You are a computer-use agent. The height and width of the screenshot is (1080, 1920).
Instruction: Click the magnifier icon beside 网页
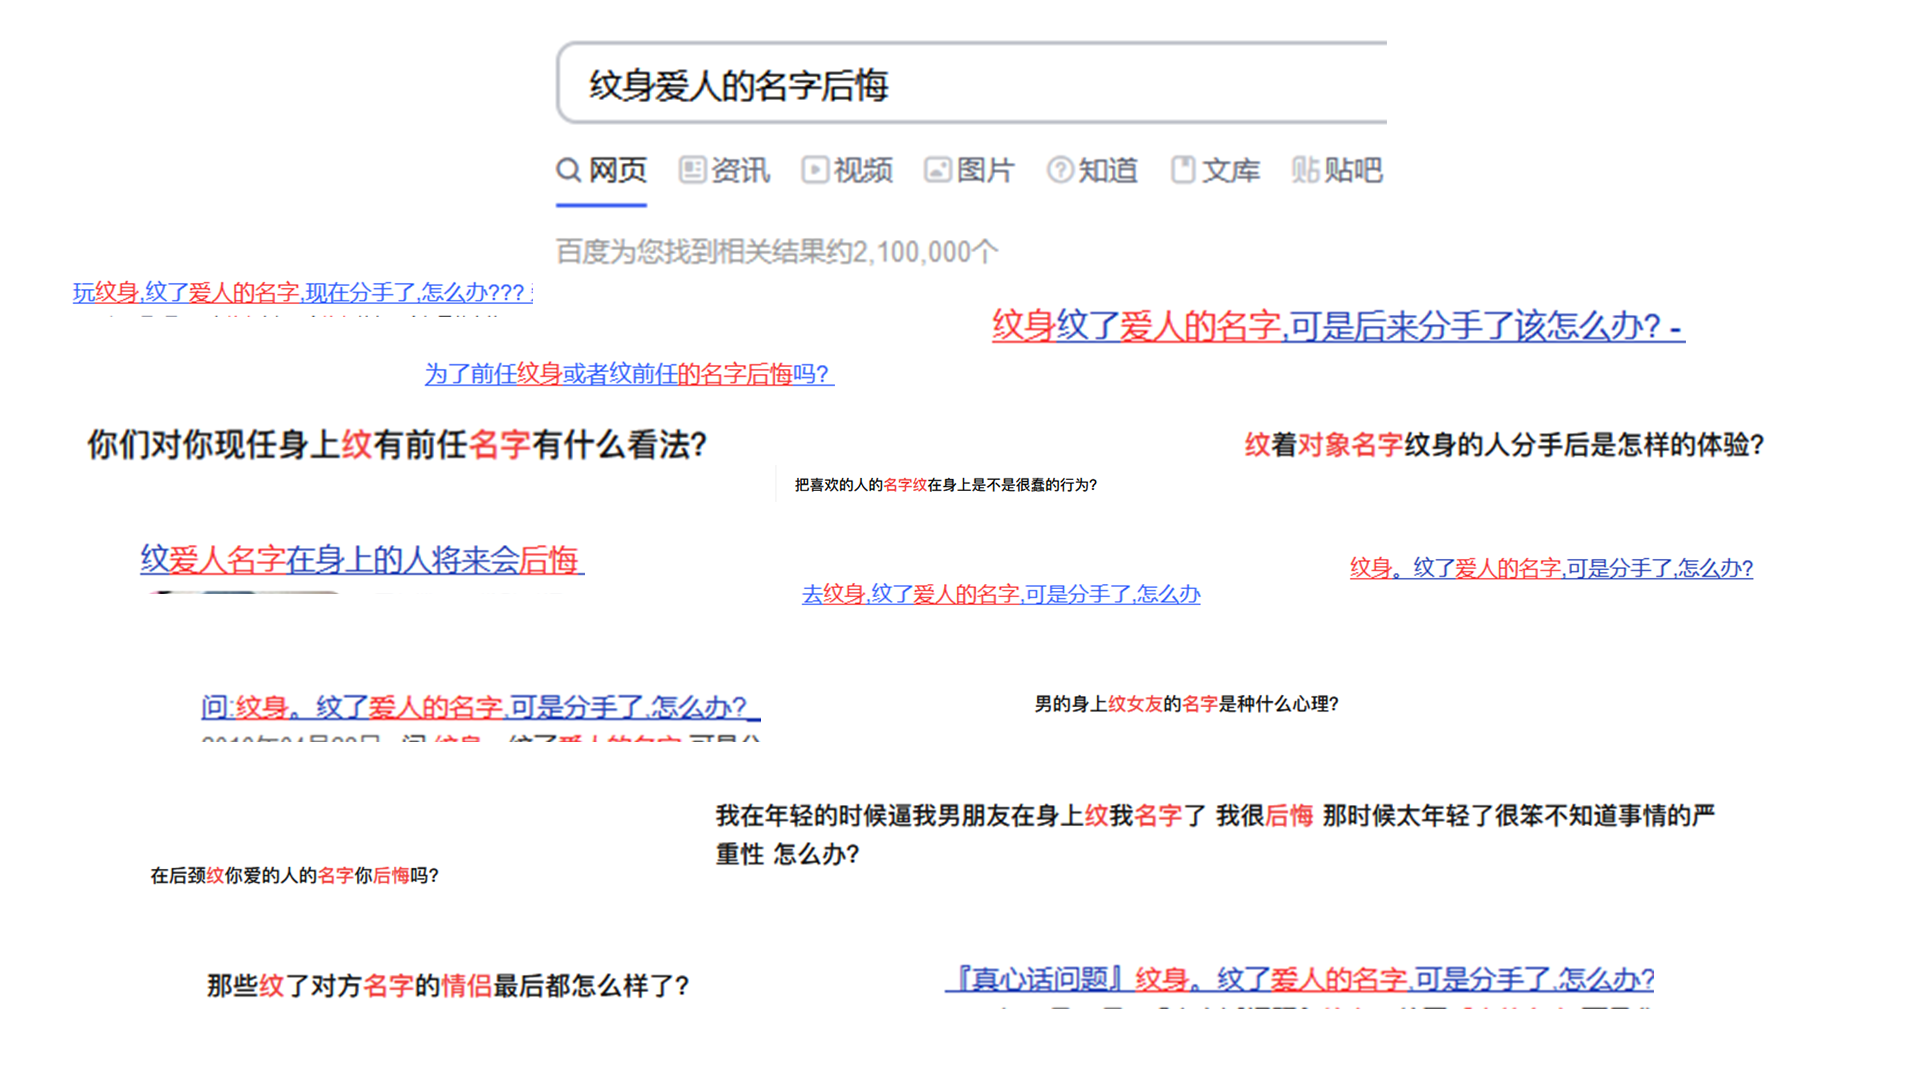click(569, 170)
